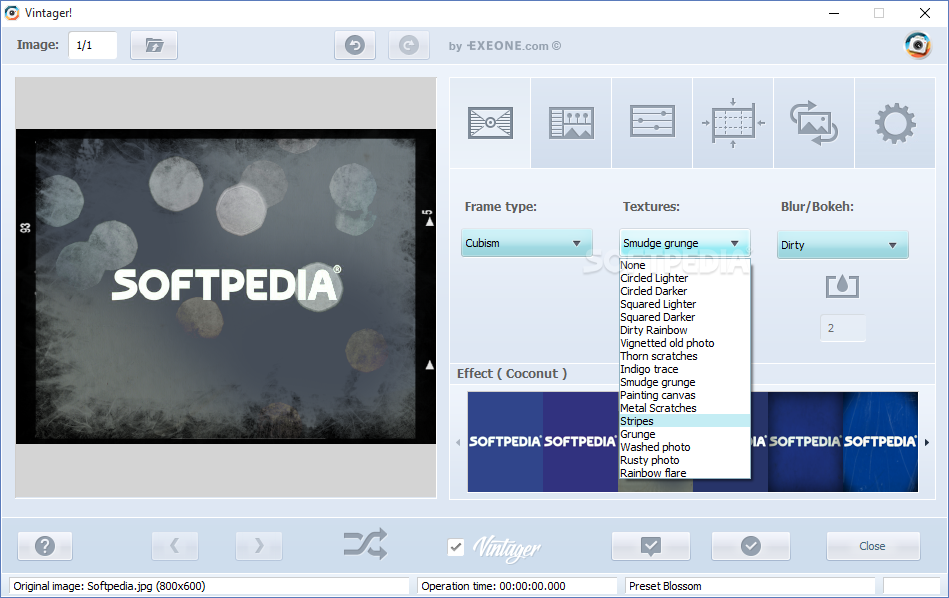Screen dimensions: 949x598
Task: Pick Rusty photo texture
Action: (x=685, y=461)
